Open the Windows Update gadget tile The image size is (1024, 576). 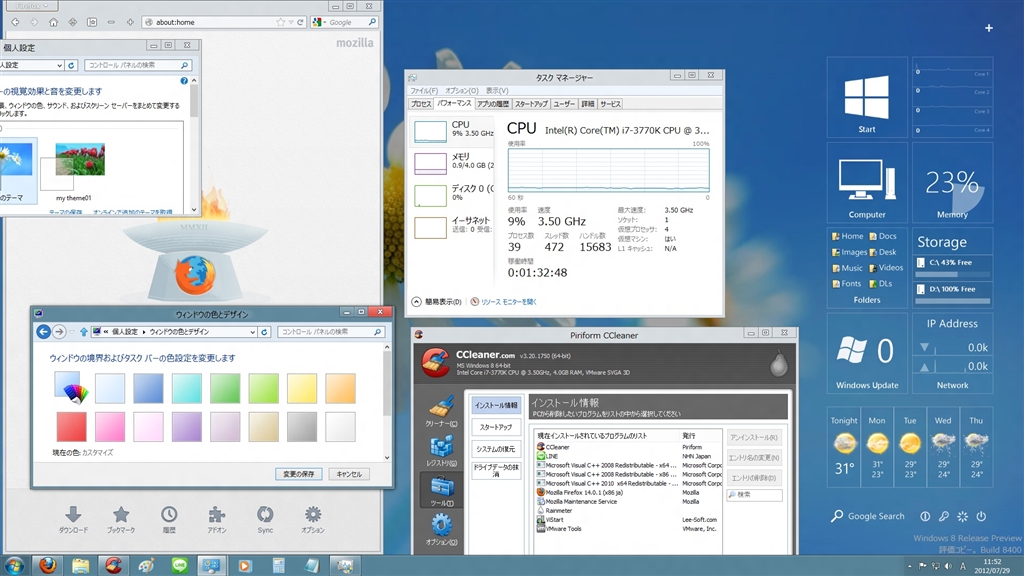pyautogui.click(x=866, y=353)
